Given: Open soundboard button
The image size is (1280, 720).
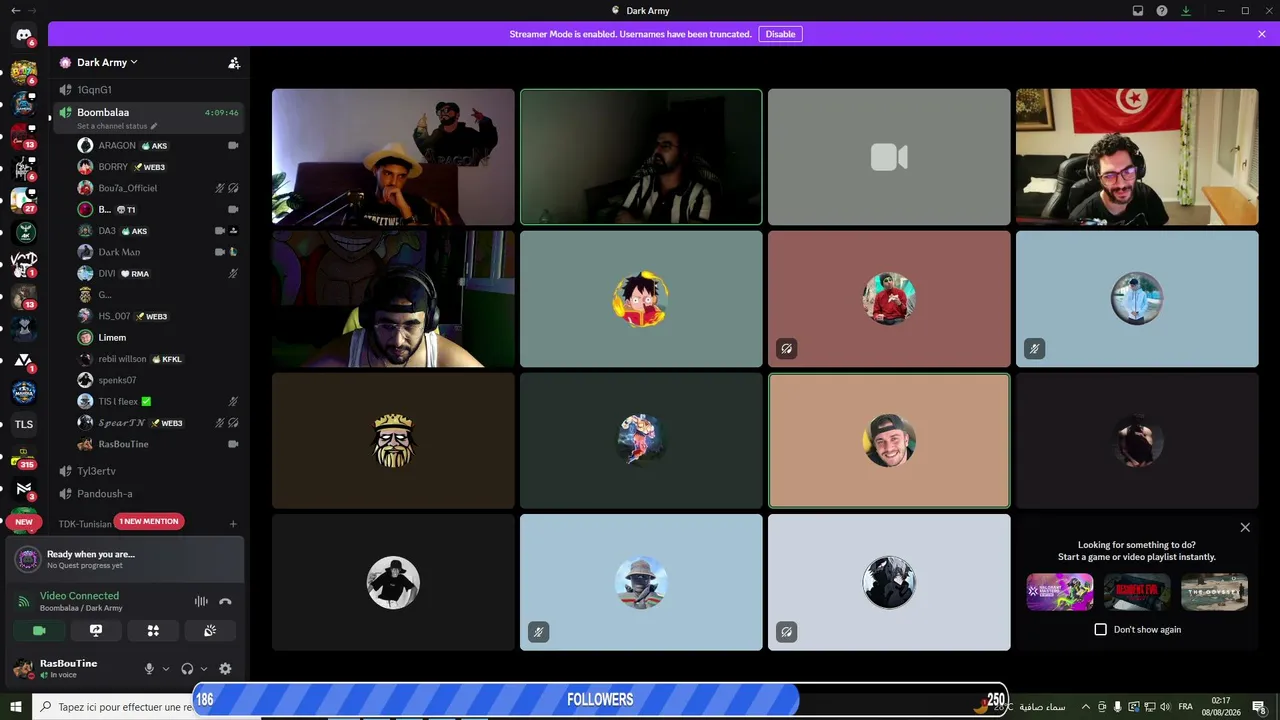Looking at the screenshot, I should pos(210,630).
